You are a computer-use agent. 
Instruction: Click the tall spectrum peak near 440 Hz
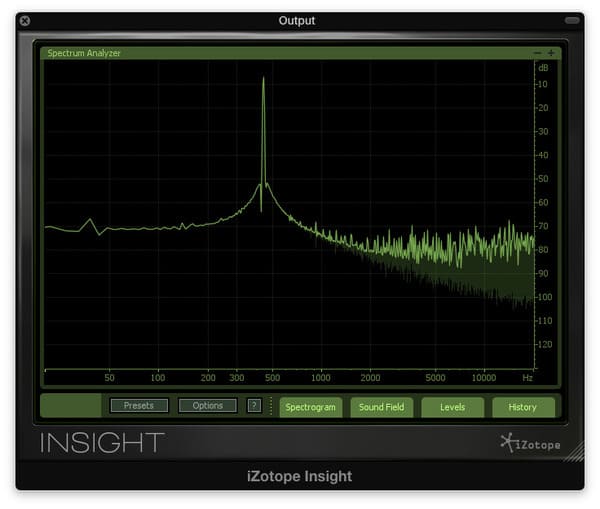263,110
